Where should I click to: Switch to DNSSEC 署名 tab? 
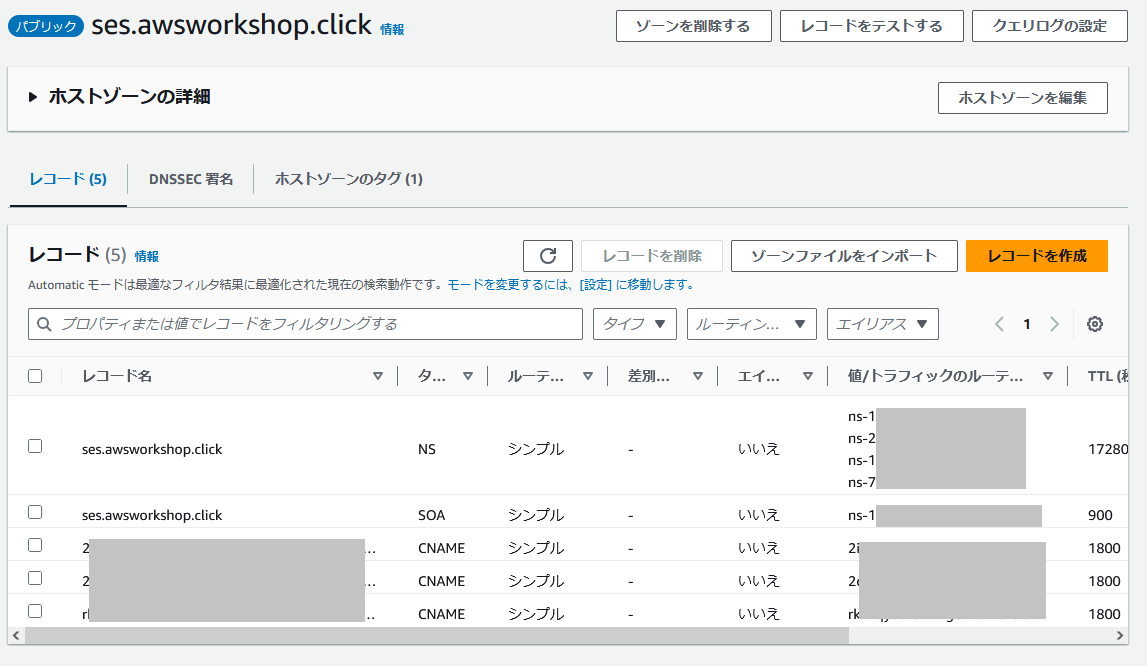pos(191,179)
